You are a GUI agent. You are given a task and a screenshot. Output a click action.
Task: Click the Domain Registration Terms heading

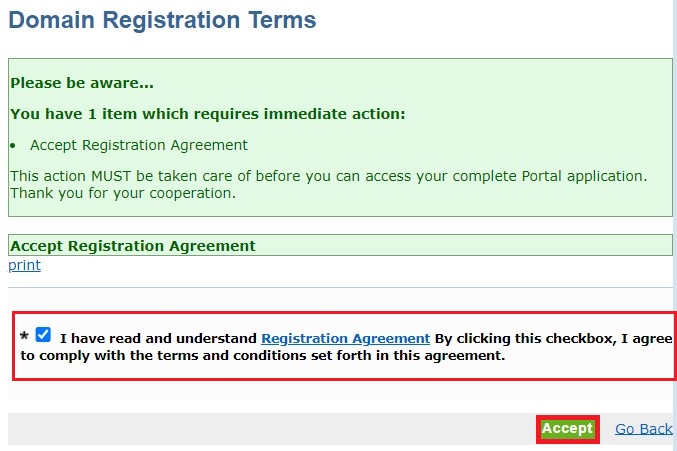click(162, 20)
